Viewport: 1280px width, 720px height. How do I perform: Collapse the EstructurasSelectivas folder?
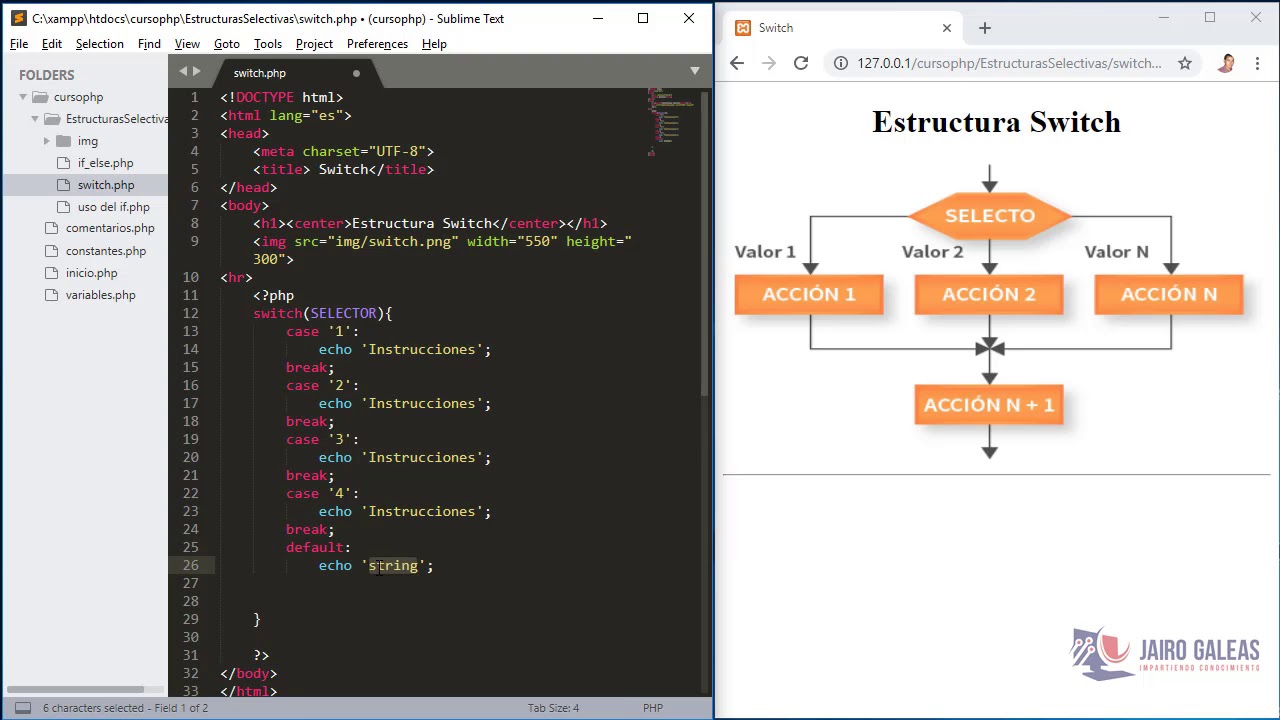[35, 119]
